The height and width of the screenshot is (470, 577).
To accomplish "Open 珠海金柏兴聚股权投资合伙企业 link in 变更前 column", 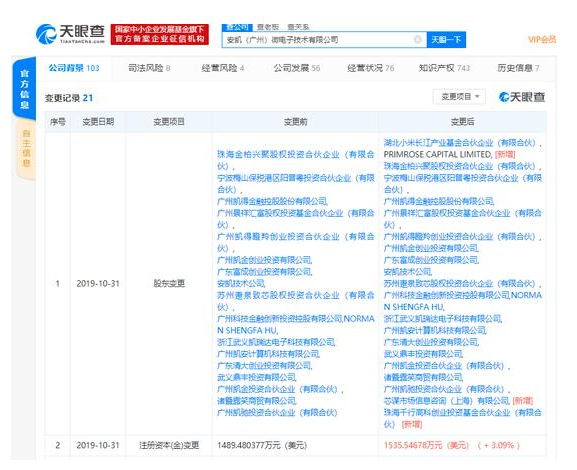I will 295,160.
